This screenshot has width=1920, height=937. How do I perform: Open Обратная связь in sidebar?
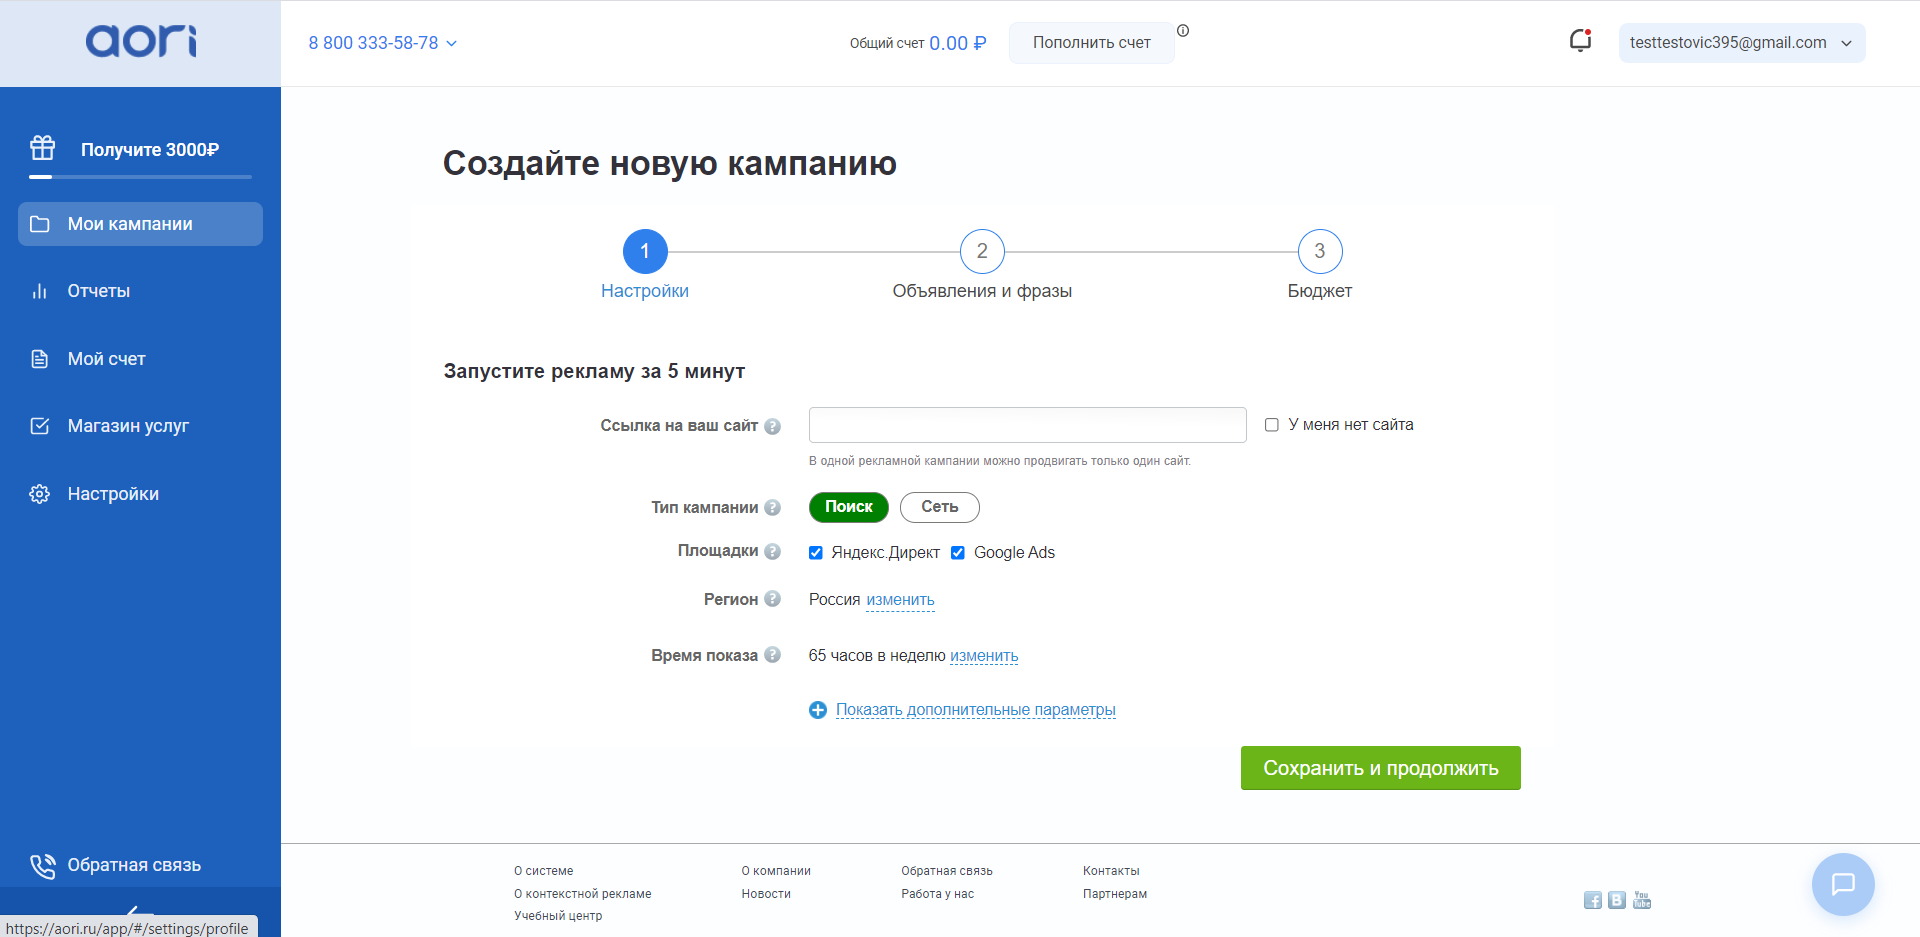(134, 865)
